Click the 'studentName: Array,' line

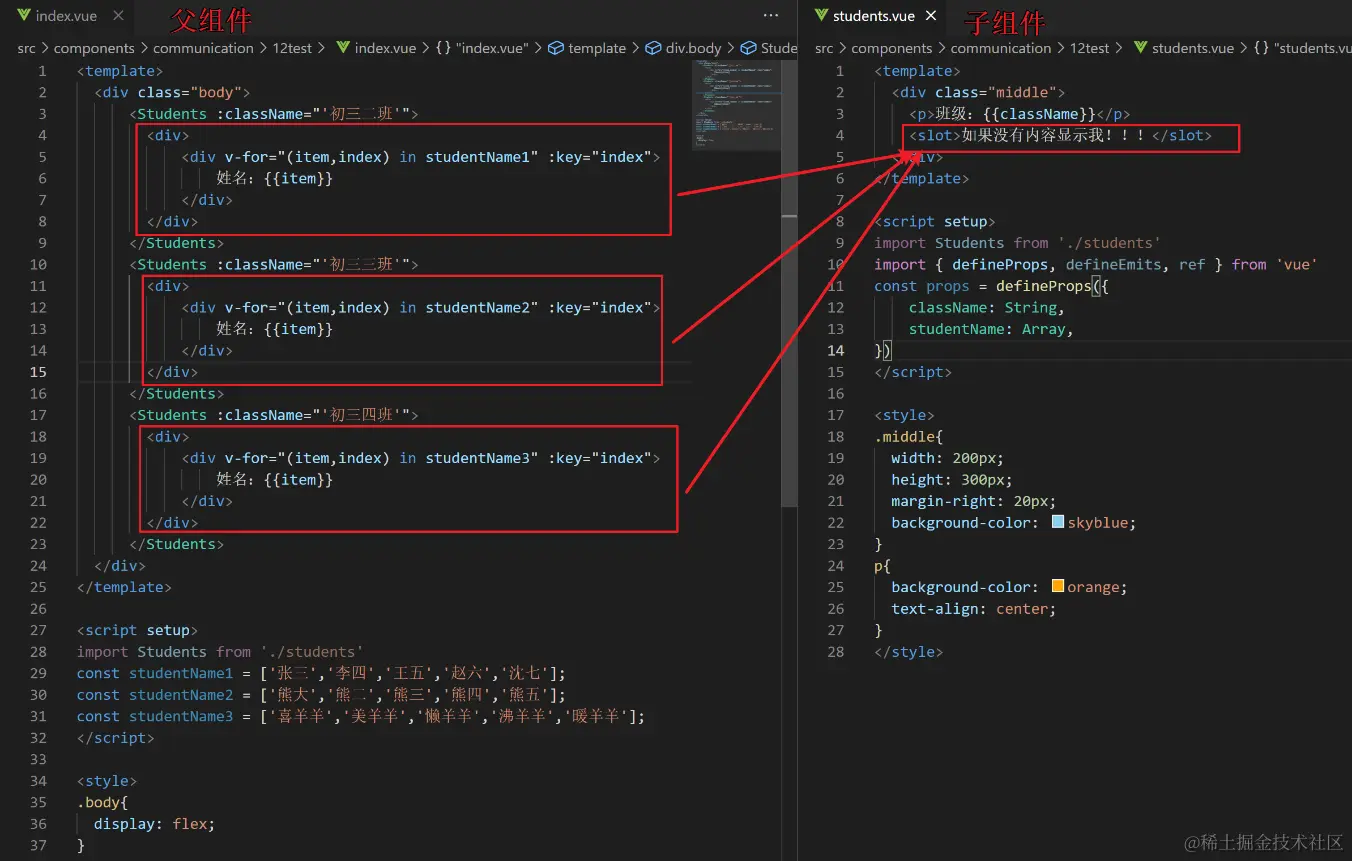[990, 329]
